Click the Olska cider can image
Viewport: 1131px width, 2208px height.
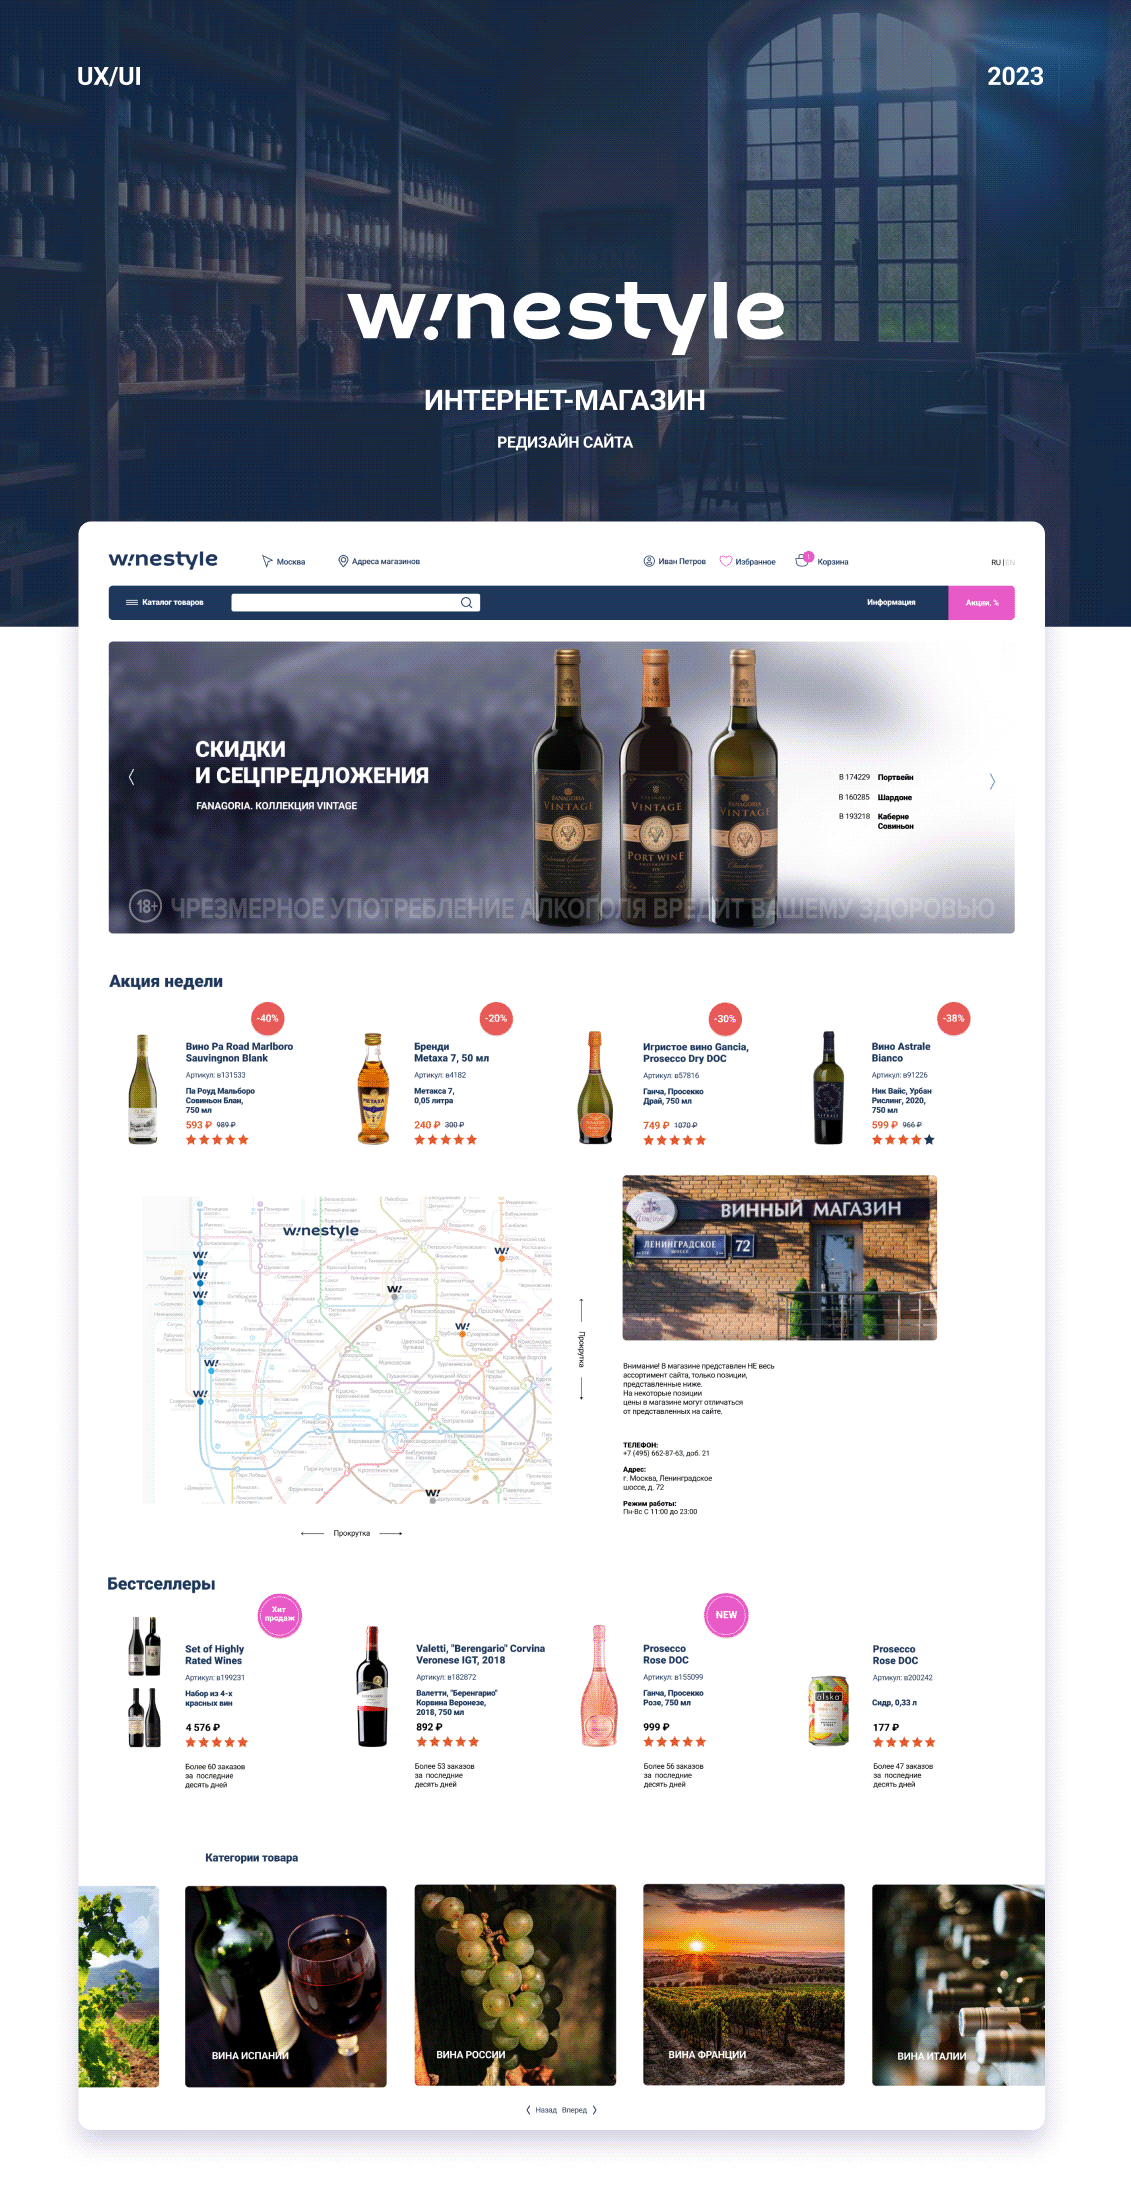click(x=828, y=1711)
